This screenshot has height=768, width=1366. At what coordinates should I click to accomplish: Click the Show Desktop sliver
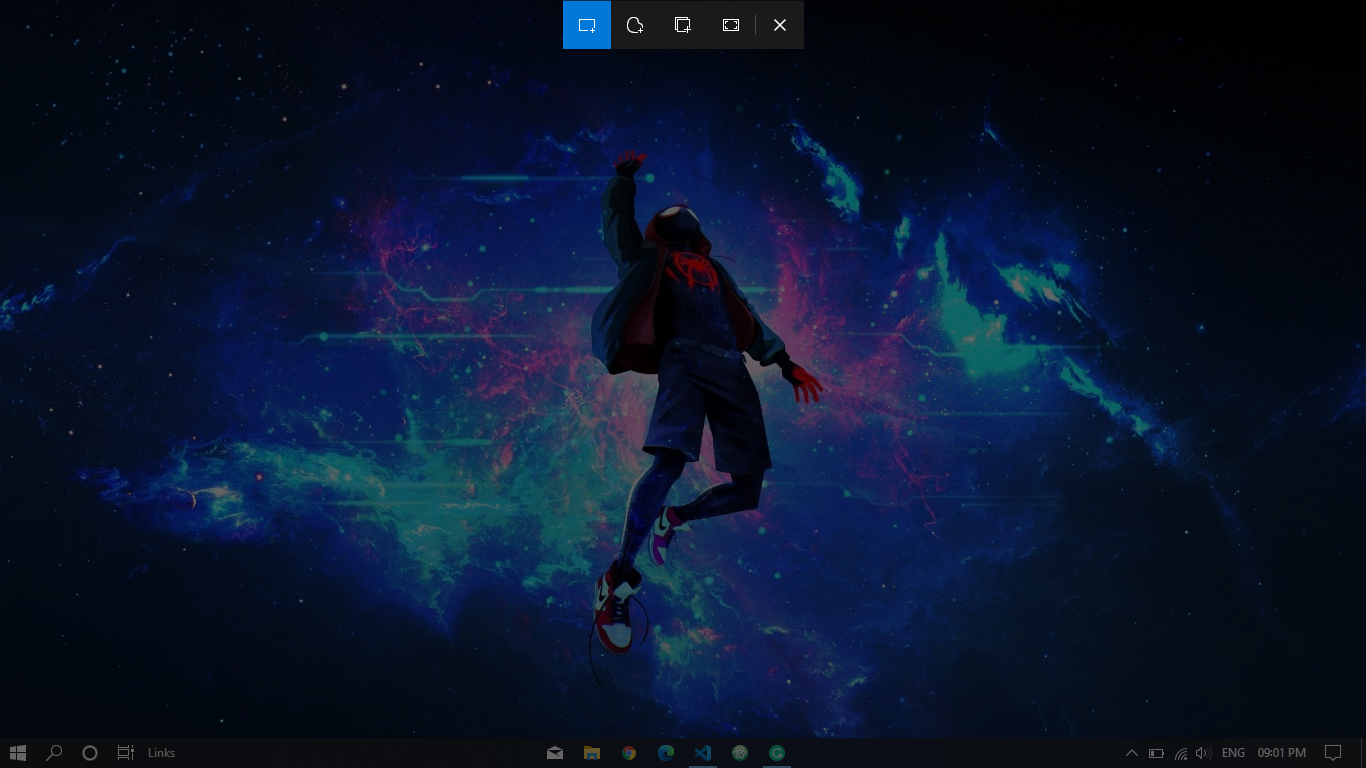coord(1363,753)
